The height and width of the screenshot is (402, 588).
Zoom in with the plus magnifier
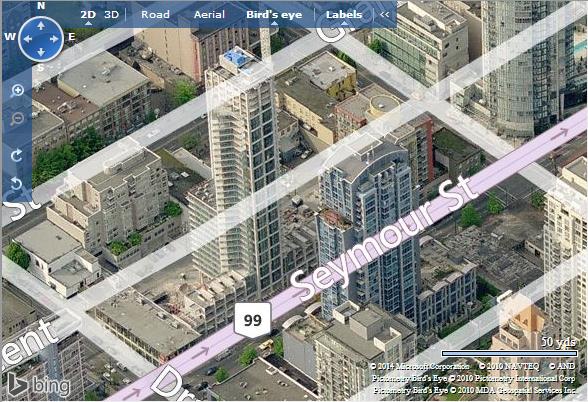tap(18, 90)
